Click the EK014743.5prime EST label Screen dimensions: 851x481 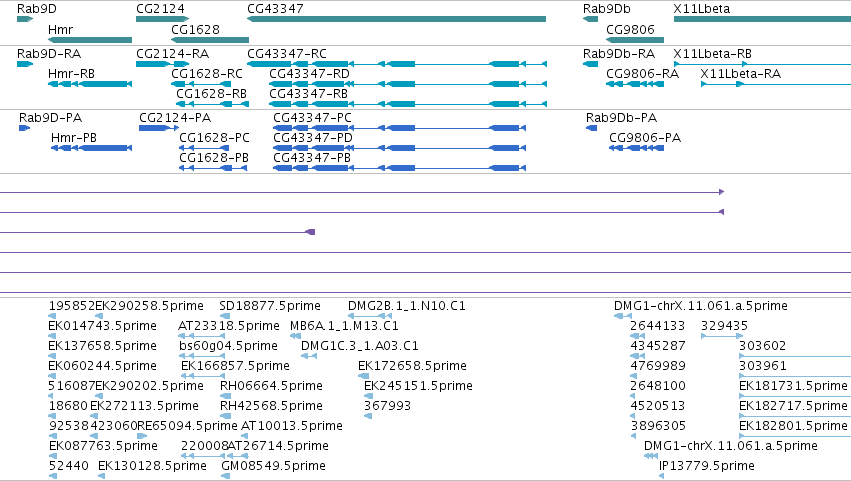pyautogui.click(x=102, y=326)
